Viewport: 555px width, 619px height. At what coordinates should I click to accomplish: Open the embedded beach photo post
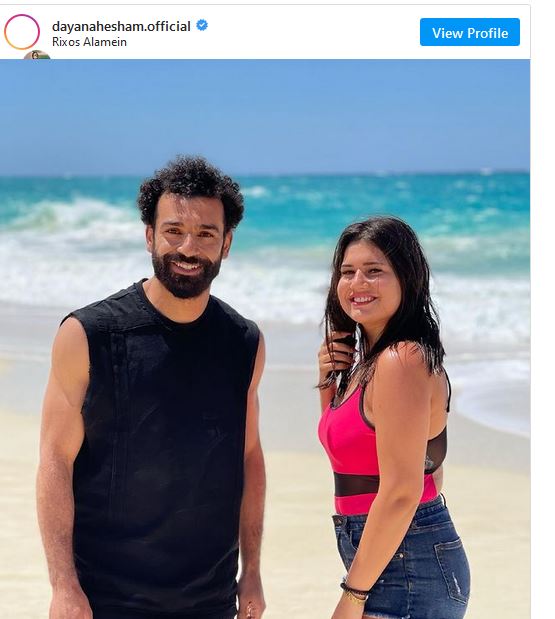265,339
